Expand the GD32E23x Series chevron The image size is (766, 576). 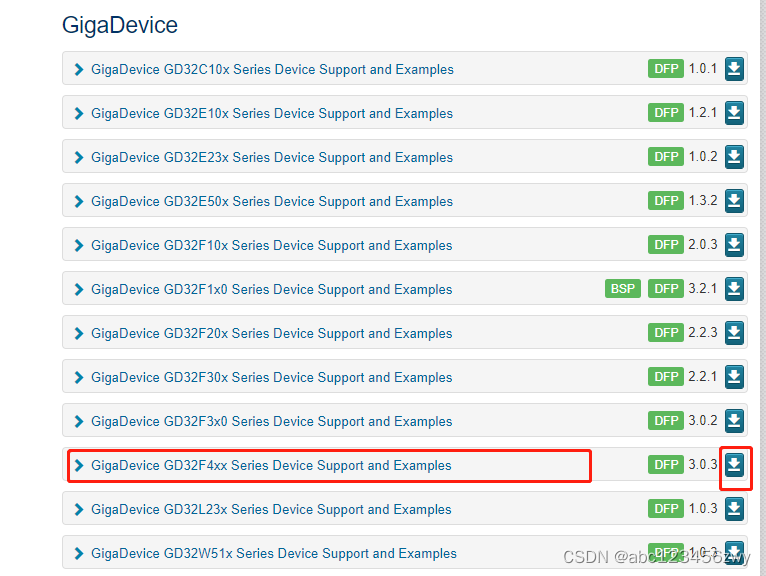[79, 157]
